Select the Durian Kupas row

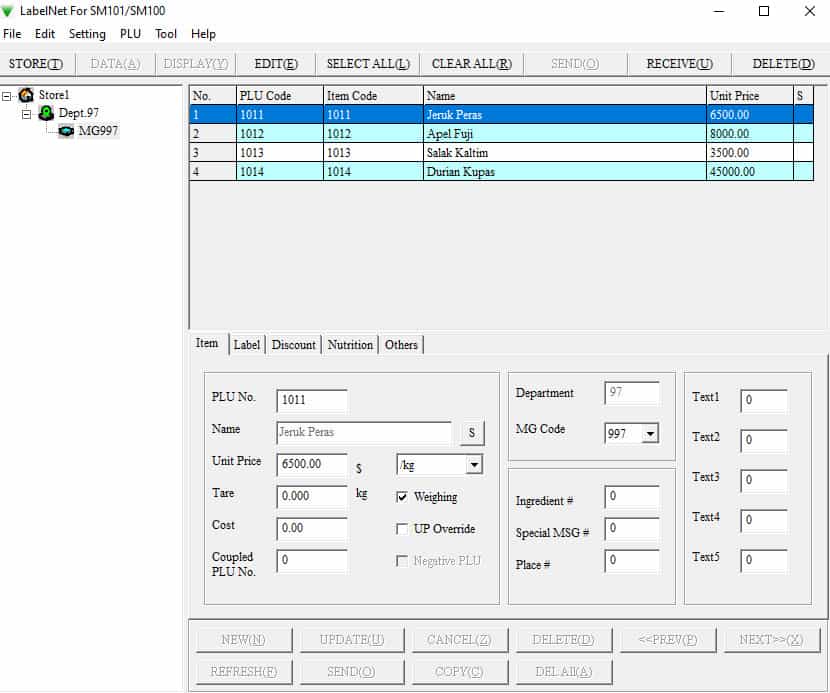[x=501, y=172]
